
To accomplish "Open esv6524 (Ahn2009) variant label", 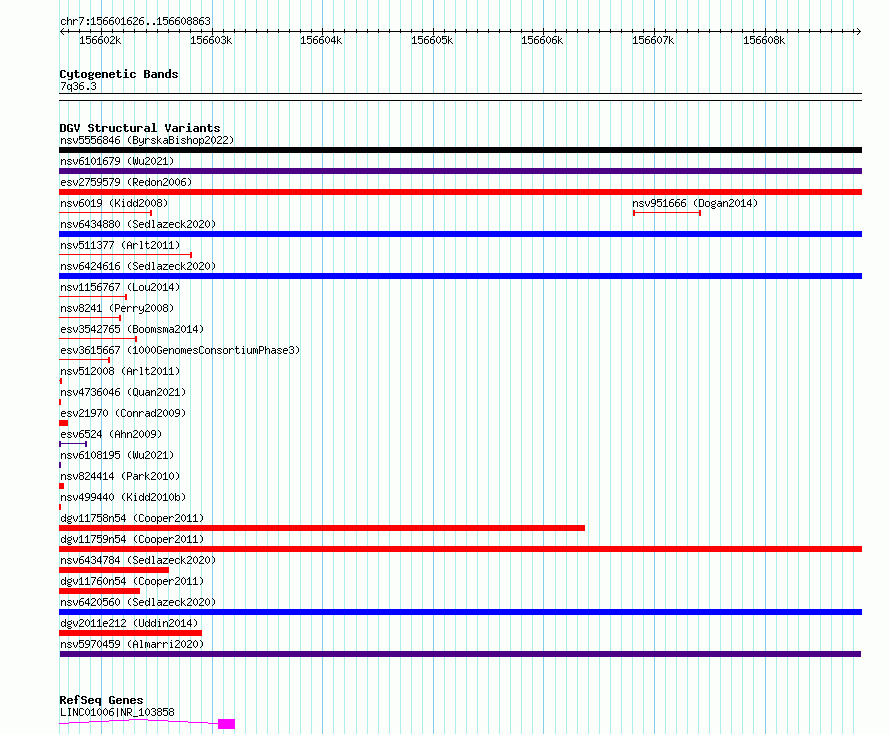I will coord(111,434).
